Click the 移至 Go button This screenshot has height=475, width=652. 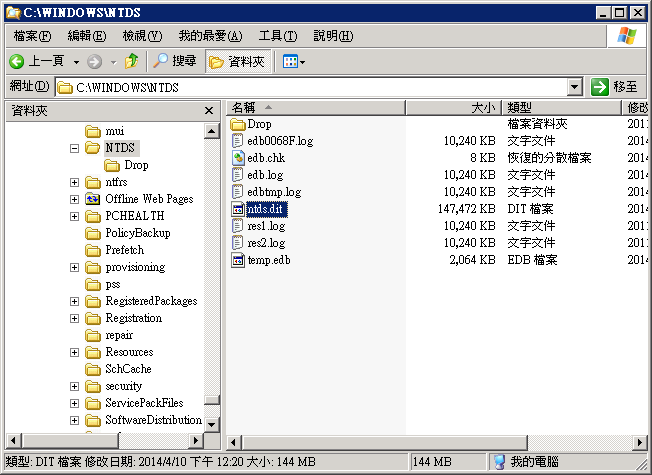point(615,87)
